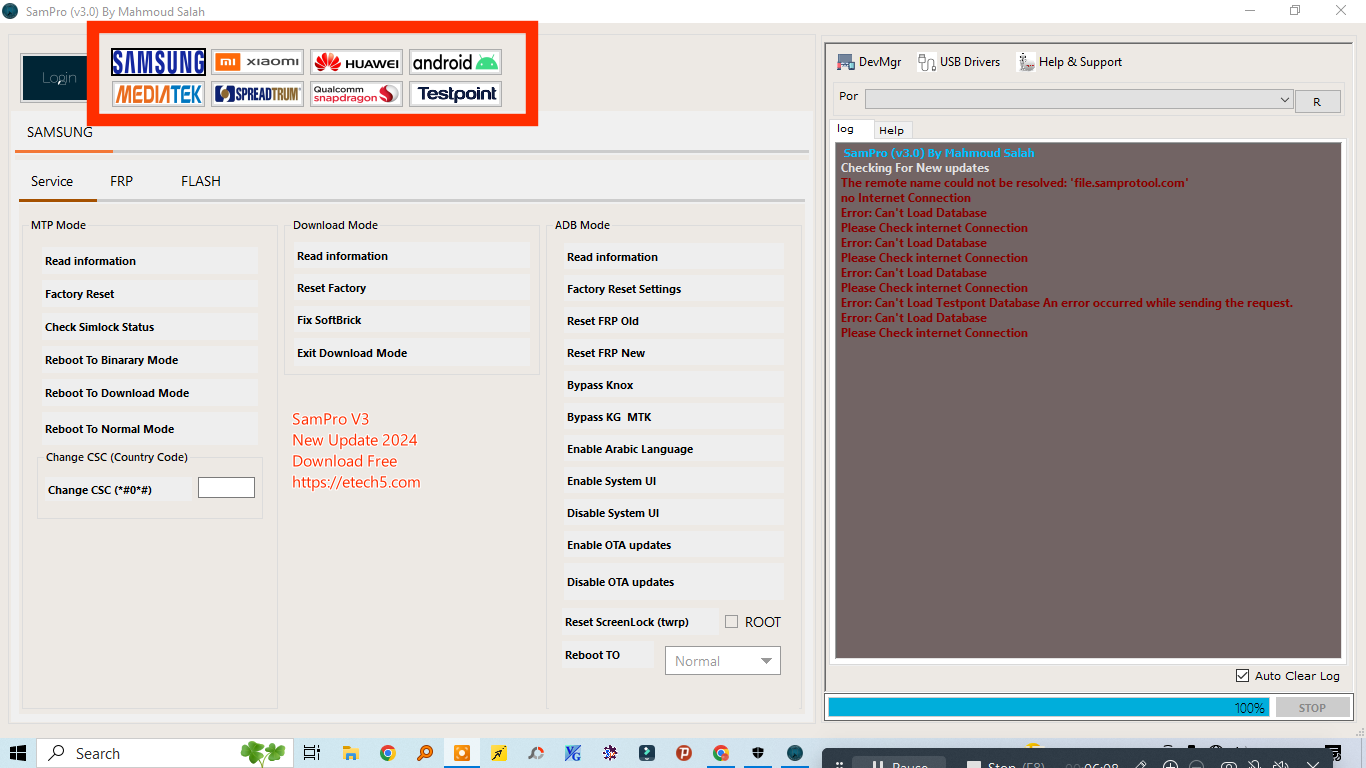
Task: Select the Qualcomm Snapdragon logo
Action: (x=356, y=94)
